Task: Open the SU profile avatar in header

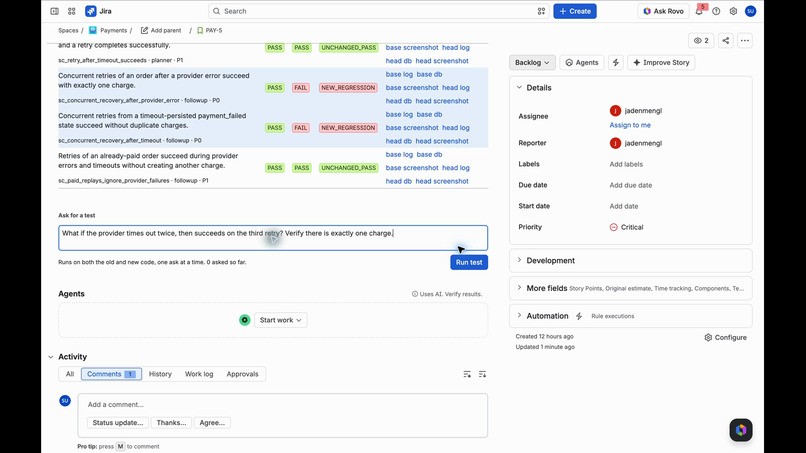Action: click(x=750, y=11)
